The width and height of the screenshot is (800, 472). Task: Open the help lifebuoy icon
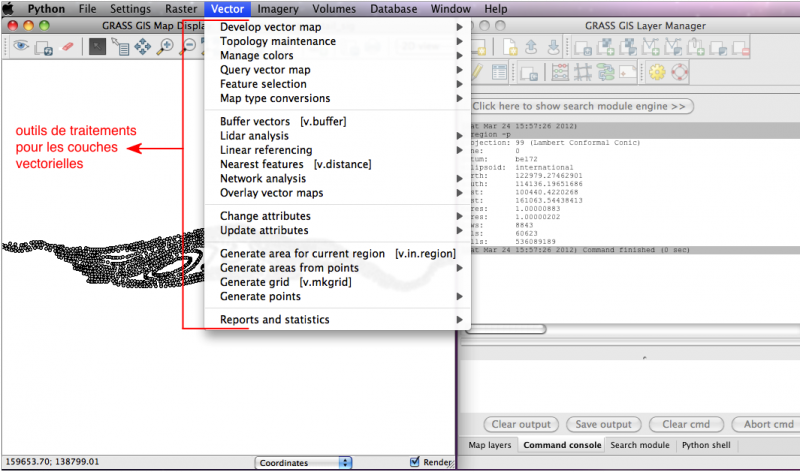[x=680, y=72]
